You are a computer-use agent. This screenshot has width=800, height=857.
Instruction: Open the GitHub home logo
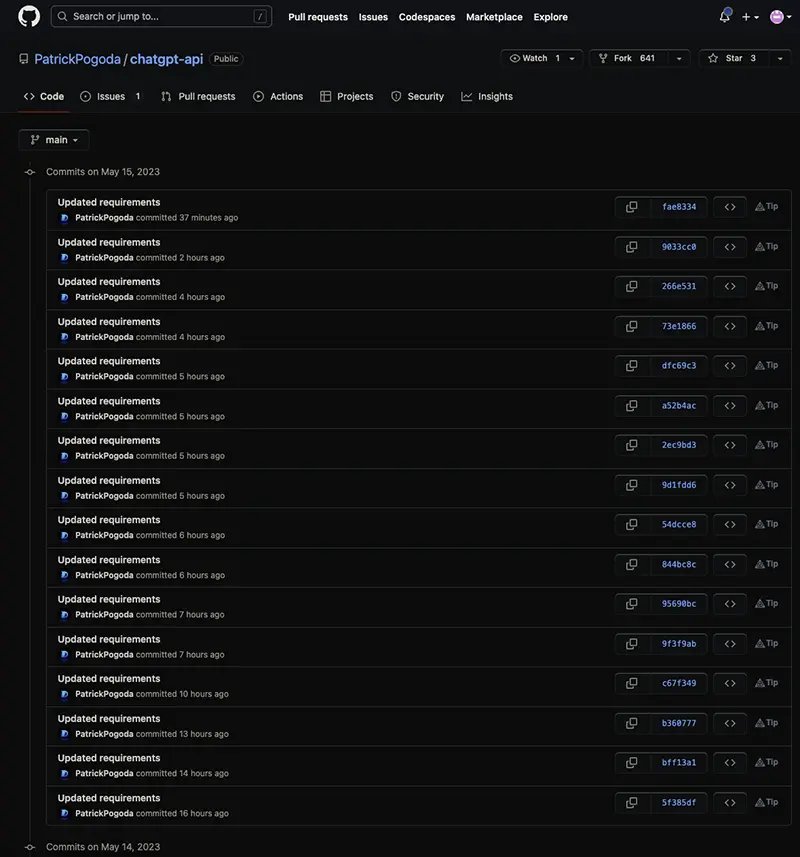[x=29, y=16]
